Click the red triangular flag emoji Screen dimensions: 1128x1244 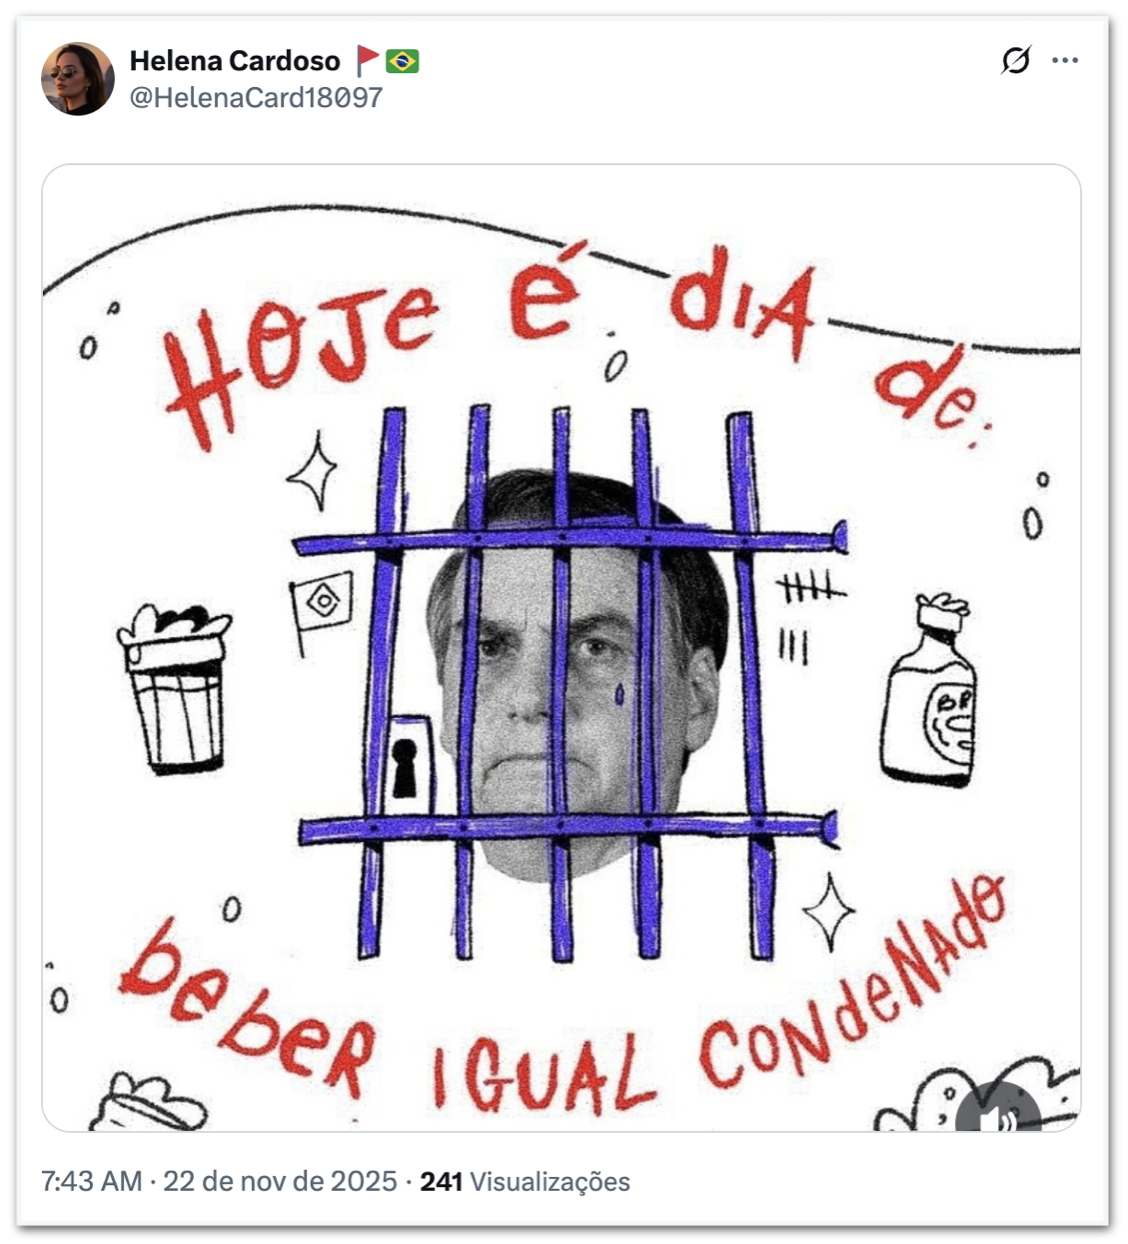tap(368, 61)
